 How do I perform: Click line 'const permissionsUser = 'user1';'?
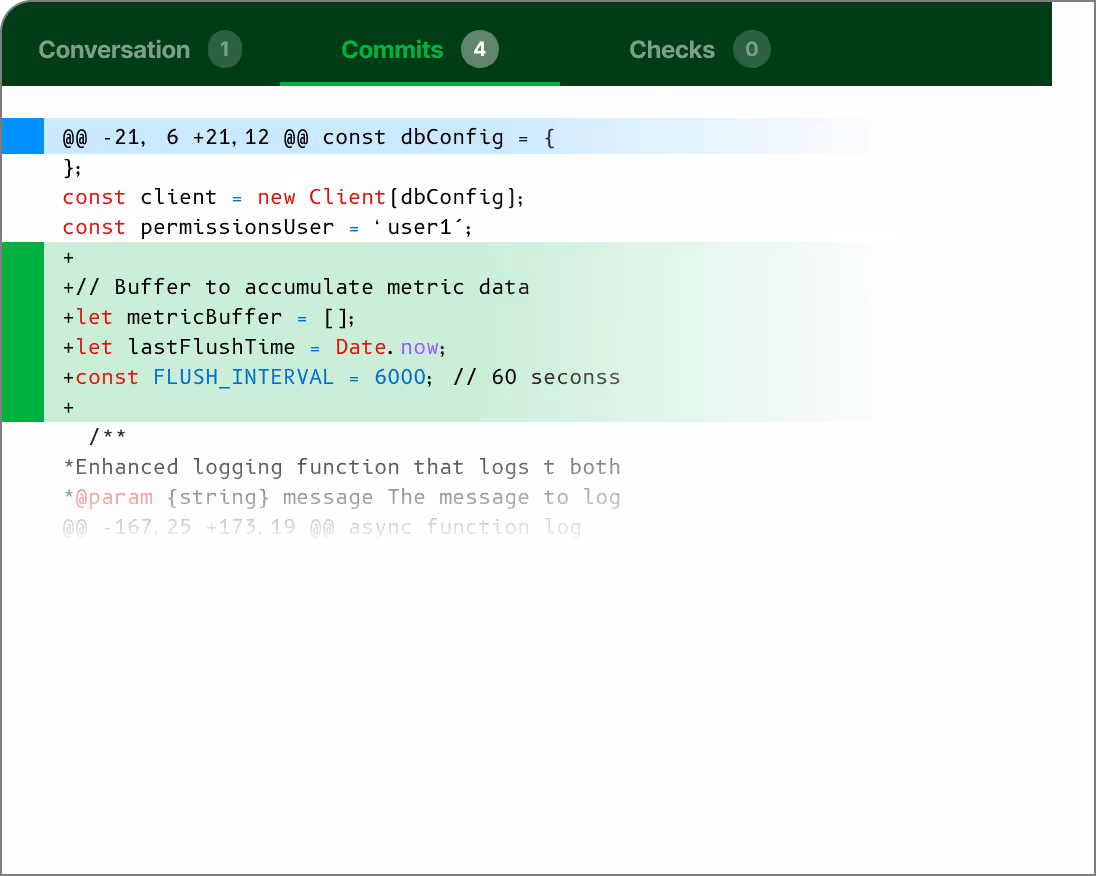tap(267, 227)
